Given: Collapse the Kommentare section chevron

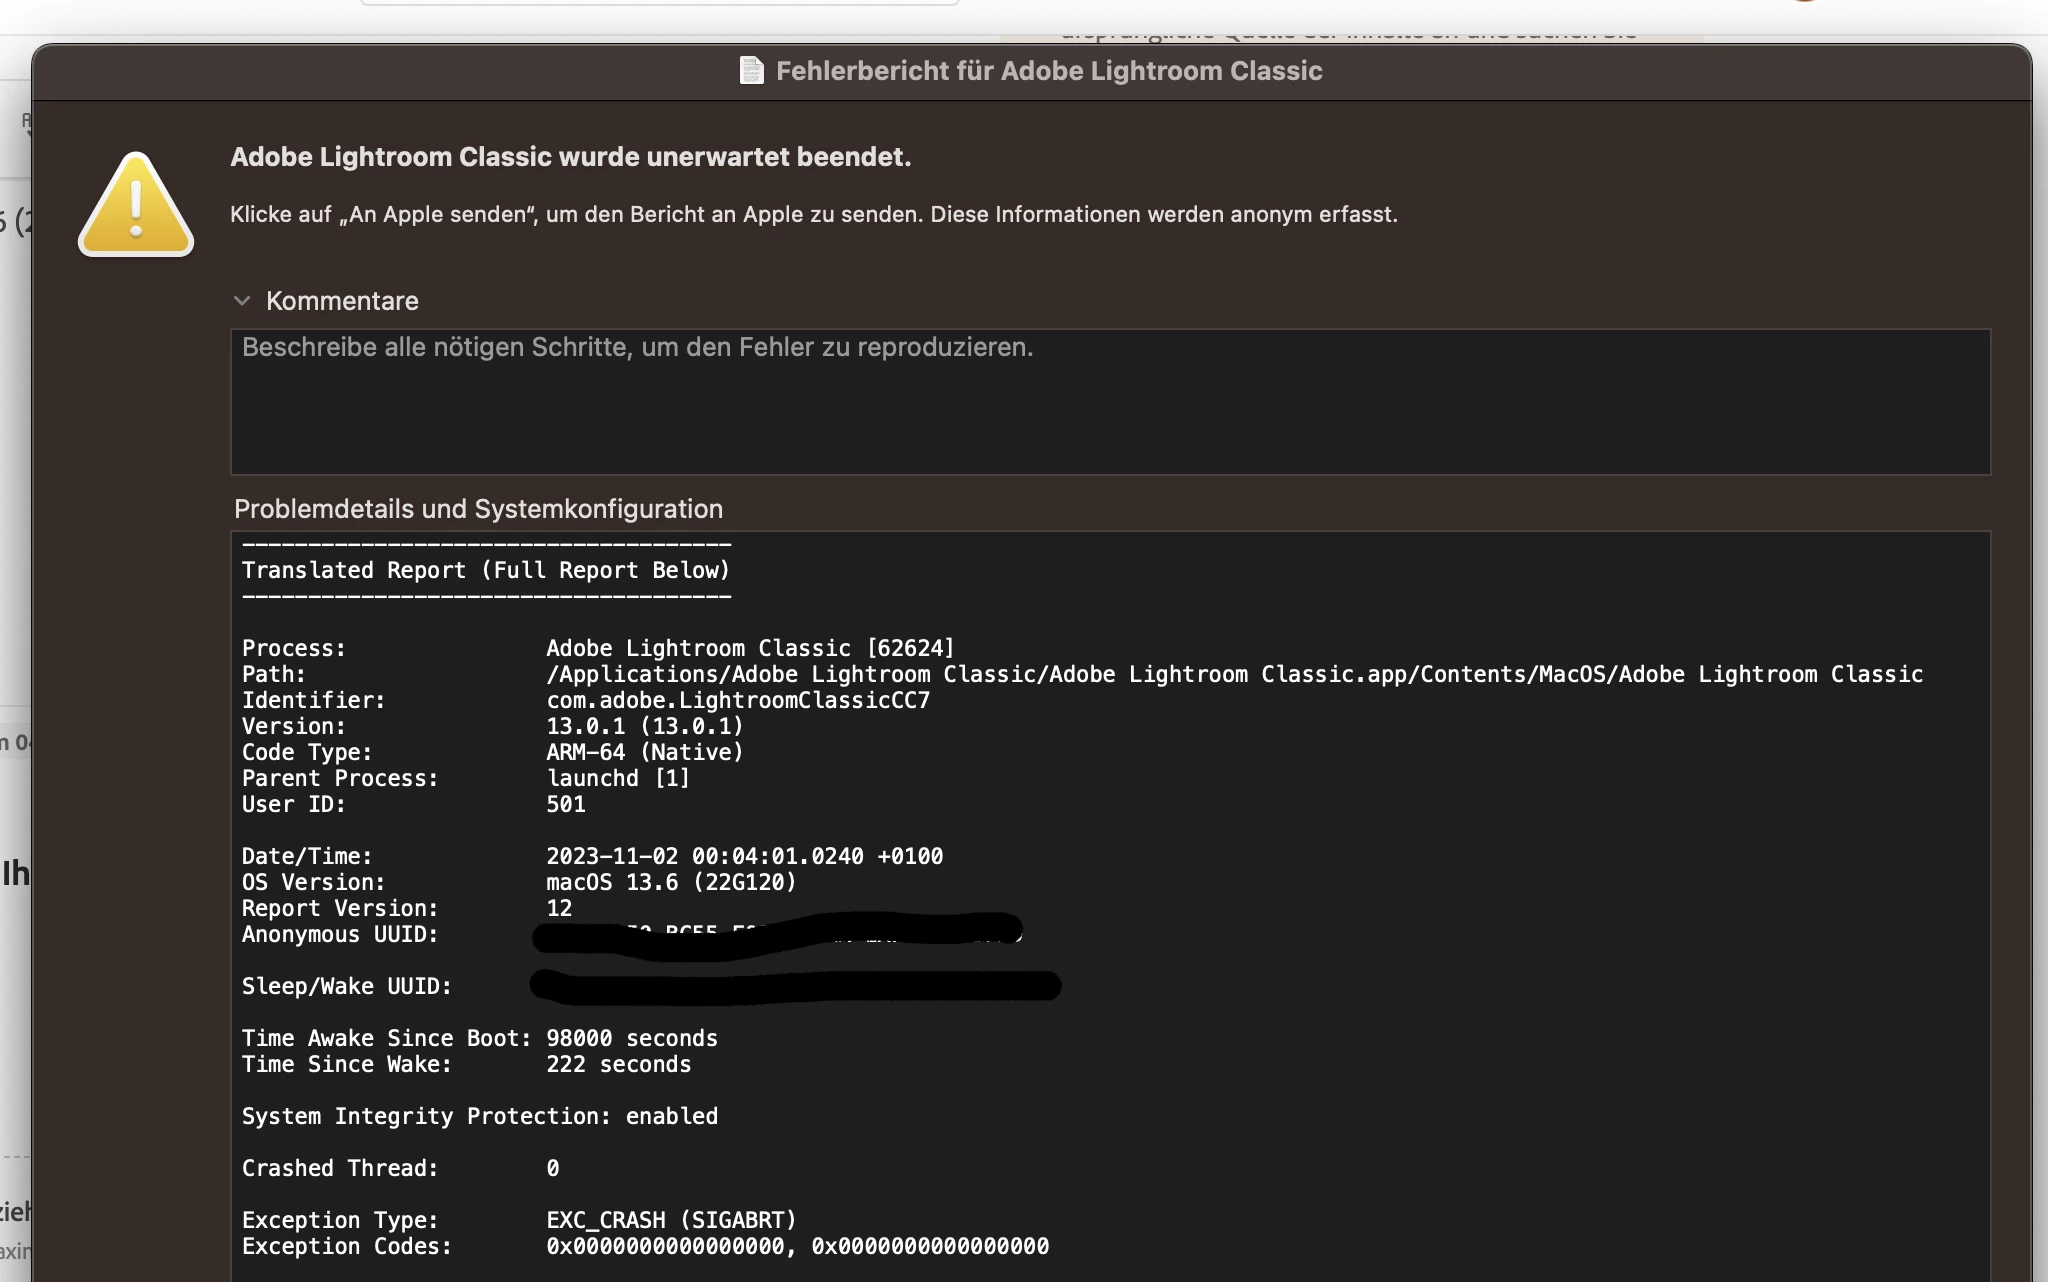Looking at the screenshot, I should click(x=242, y=301).
